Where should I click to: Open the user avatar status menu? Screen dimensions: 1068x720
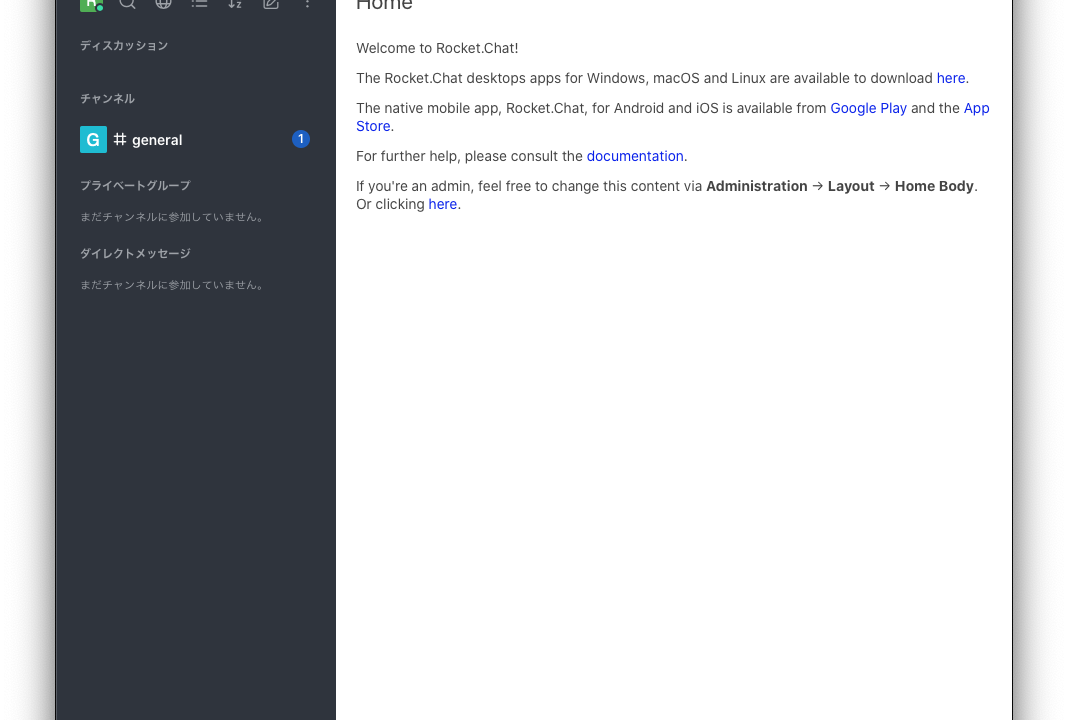coord(91,4)
